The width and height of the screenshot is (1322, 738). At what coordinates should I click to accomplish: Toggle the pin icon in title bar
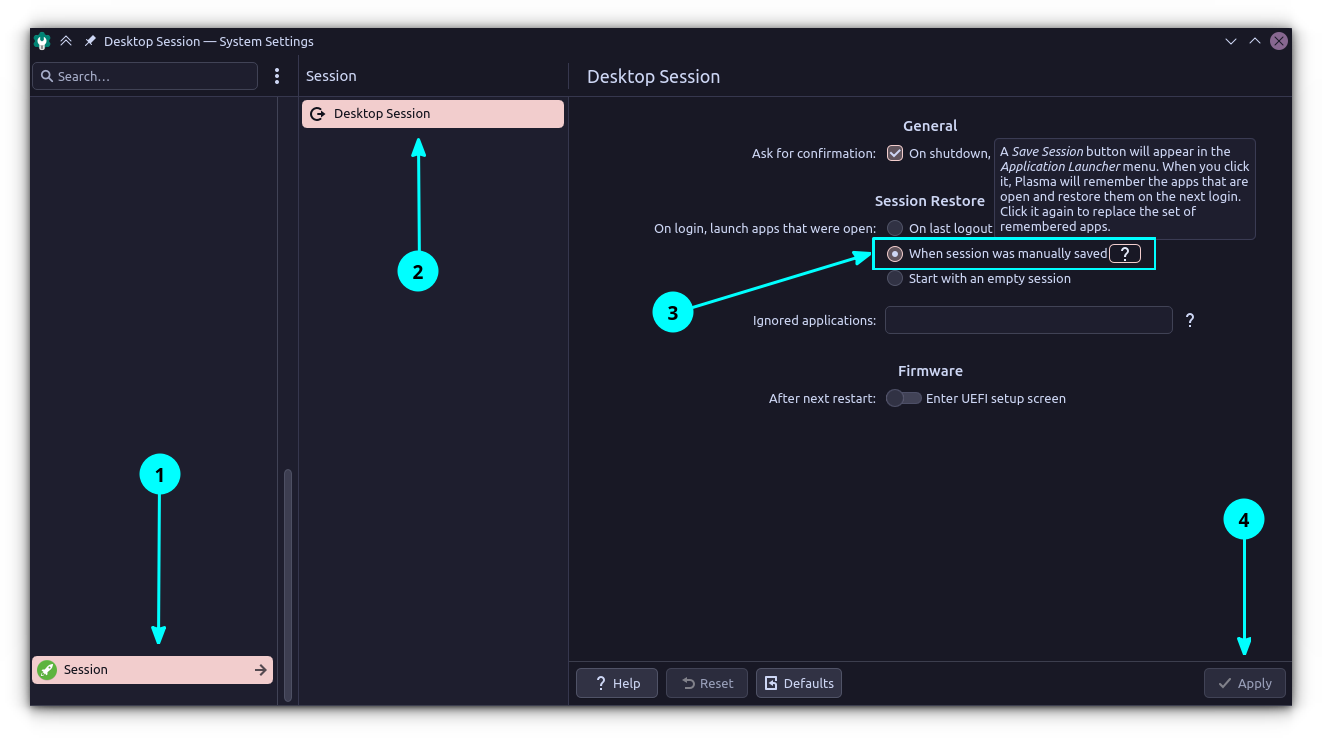pos(90,41)
